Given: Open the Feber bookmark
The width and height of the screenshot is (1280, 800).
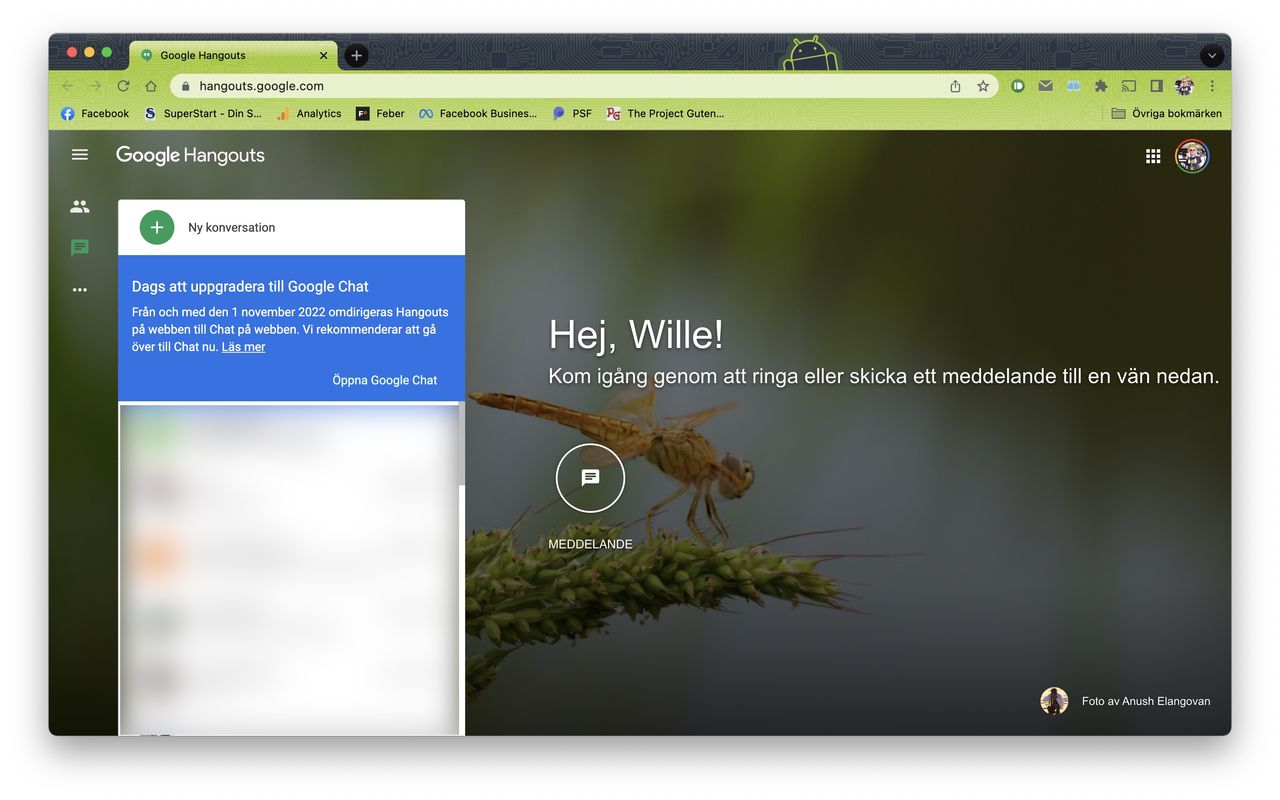Looking at the screenshot, I should tap(380, 113).
